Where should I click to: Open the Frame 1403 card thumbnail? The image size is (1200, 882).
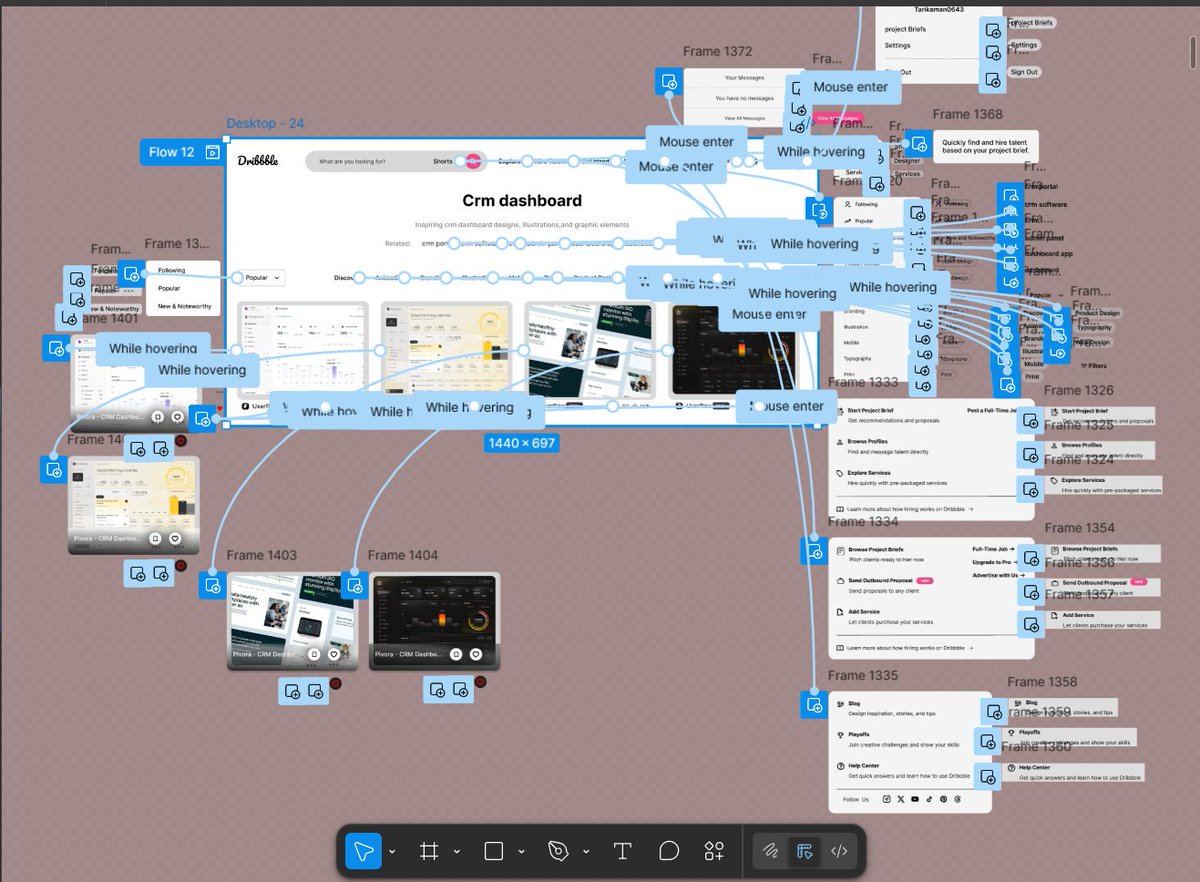[x=292, y=621]
